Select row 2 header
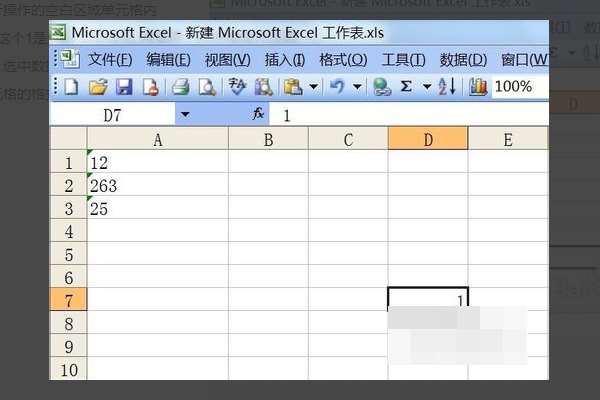 pyautogui.click(x=68, y=184)
